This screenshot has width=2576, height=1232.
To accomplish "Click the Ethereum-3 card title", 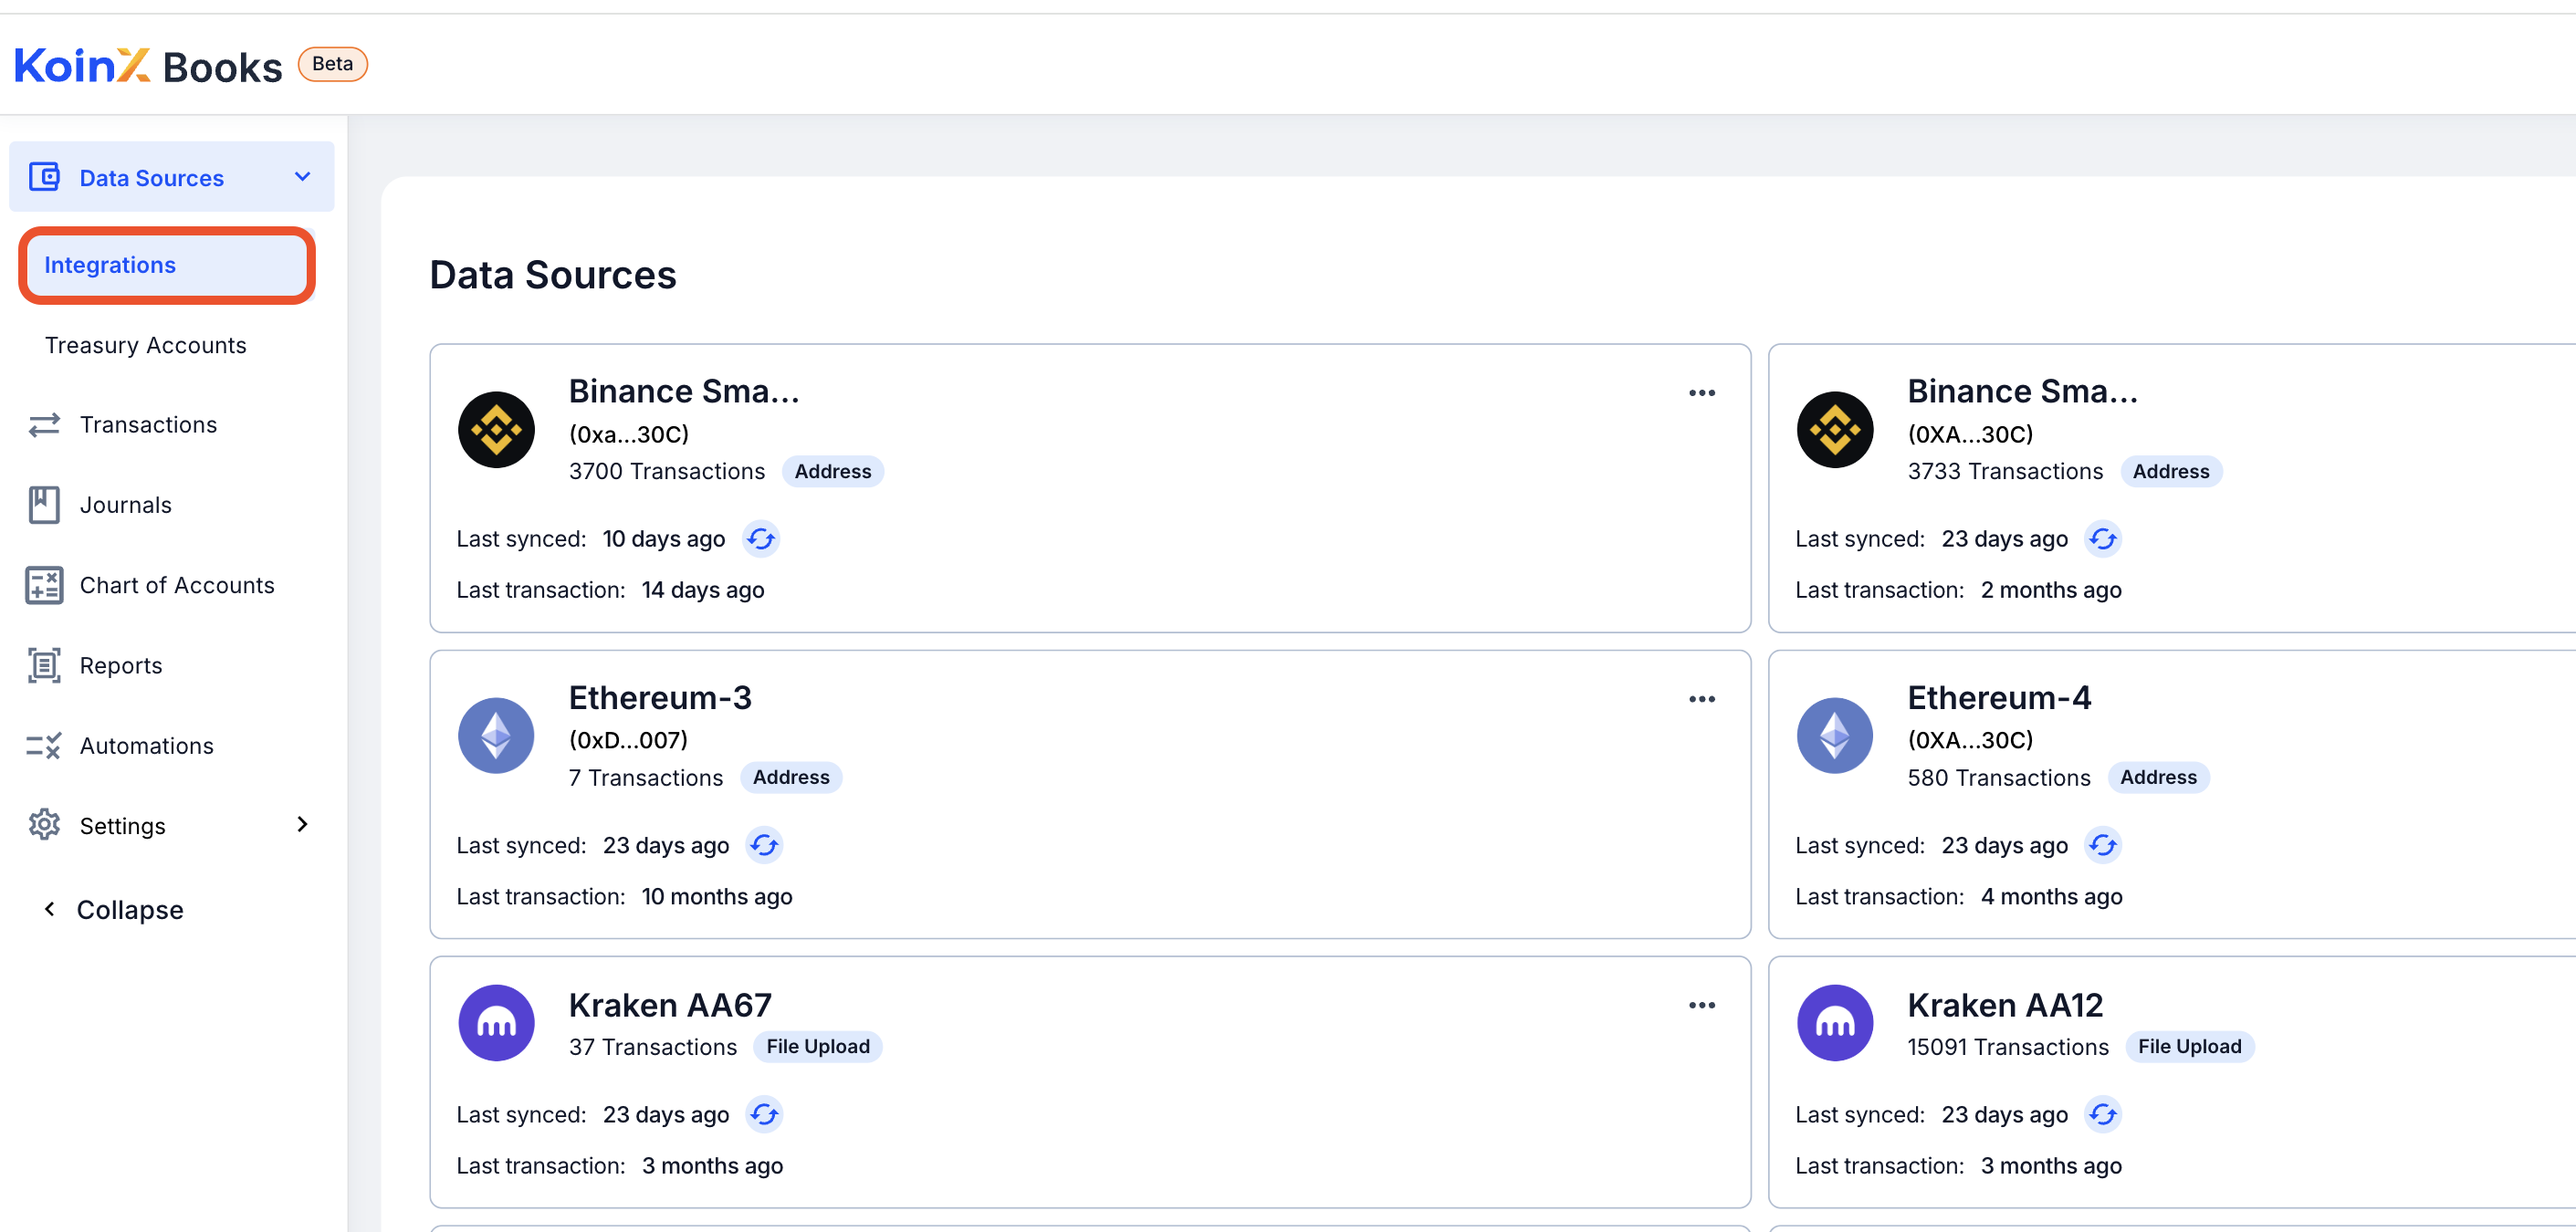I will coord(660,697).
